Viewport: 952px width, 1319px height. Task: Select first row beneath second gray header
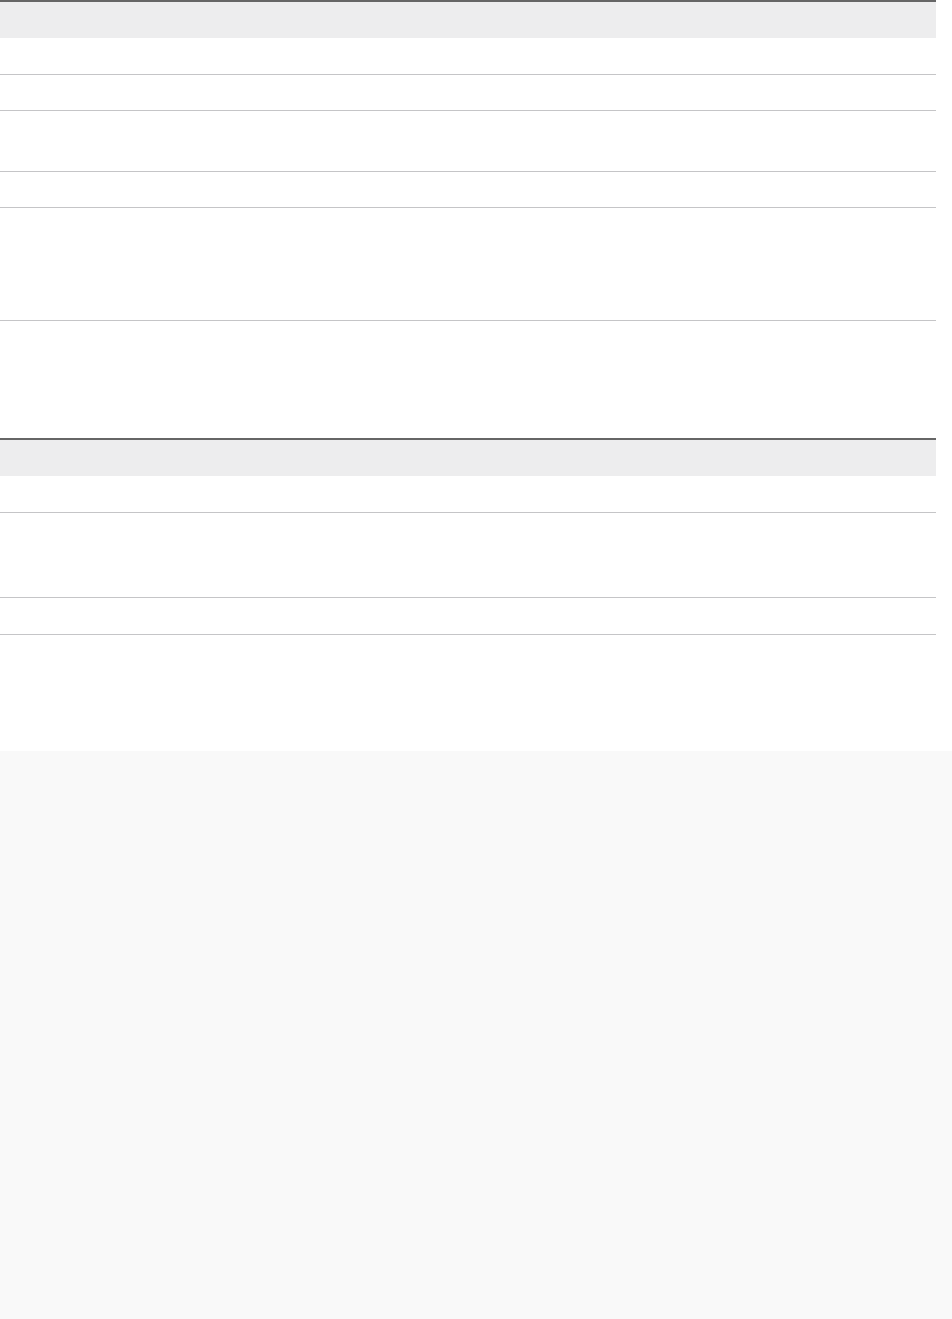click(468, 493)
